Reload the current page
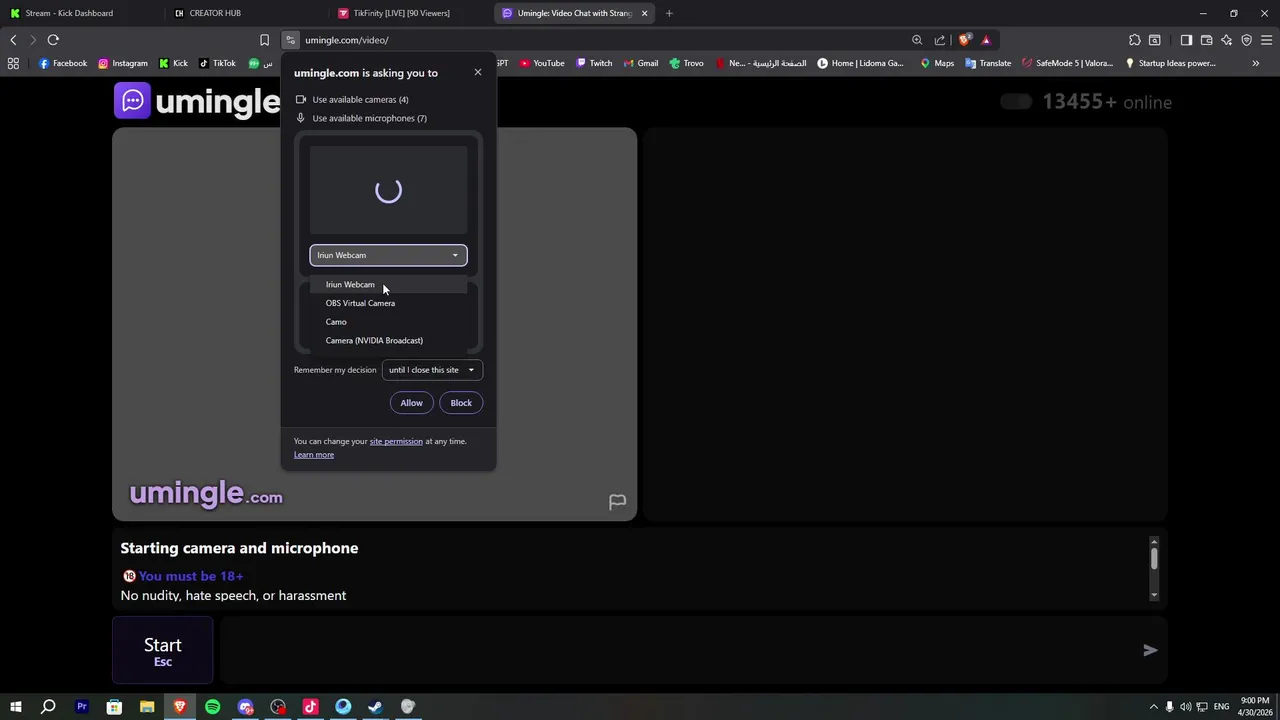The image size is (1280, 720). pyautogui.click(x=53, y=40)
